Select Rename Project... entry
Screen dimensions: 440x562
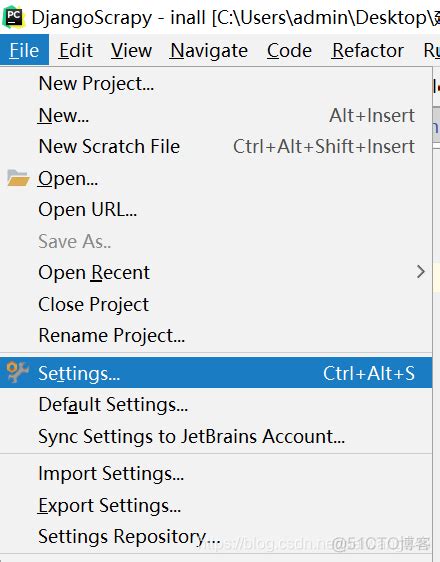(x=216, y=335)
